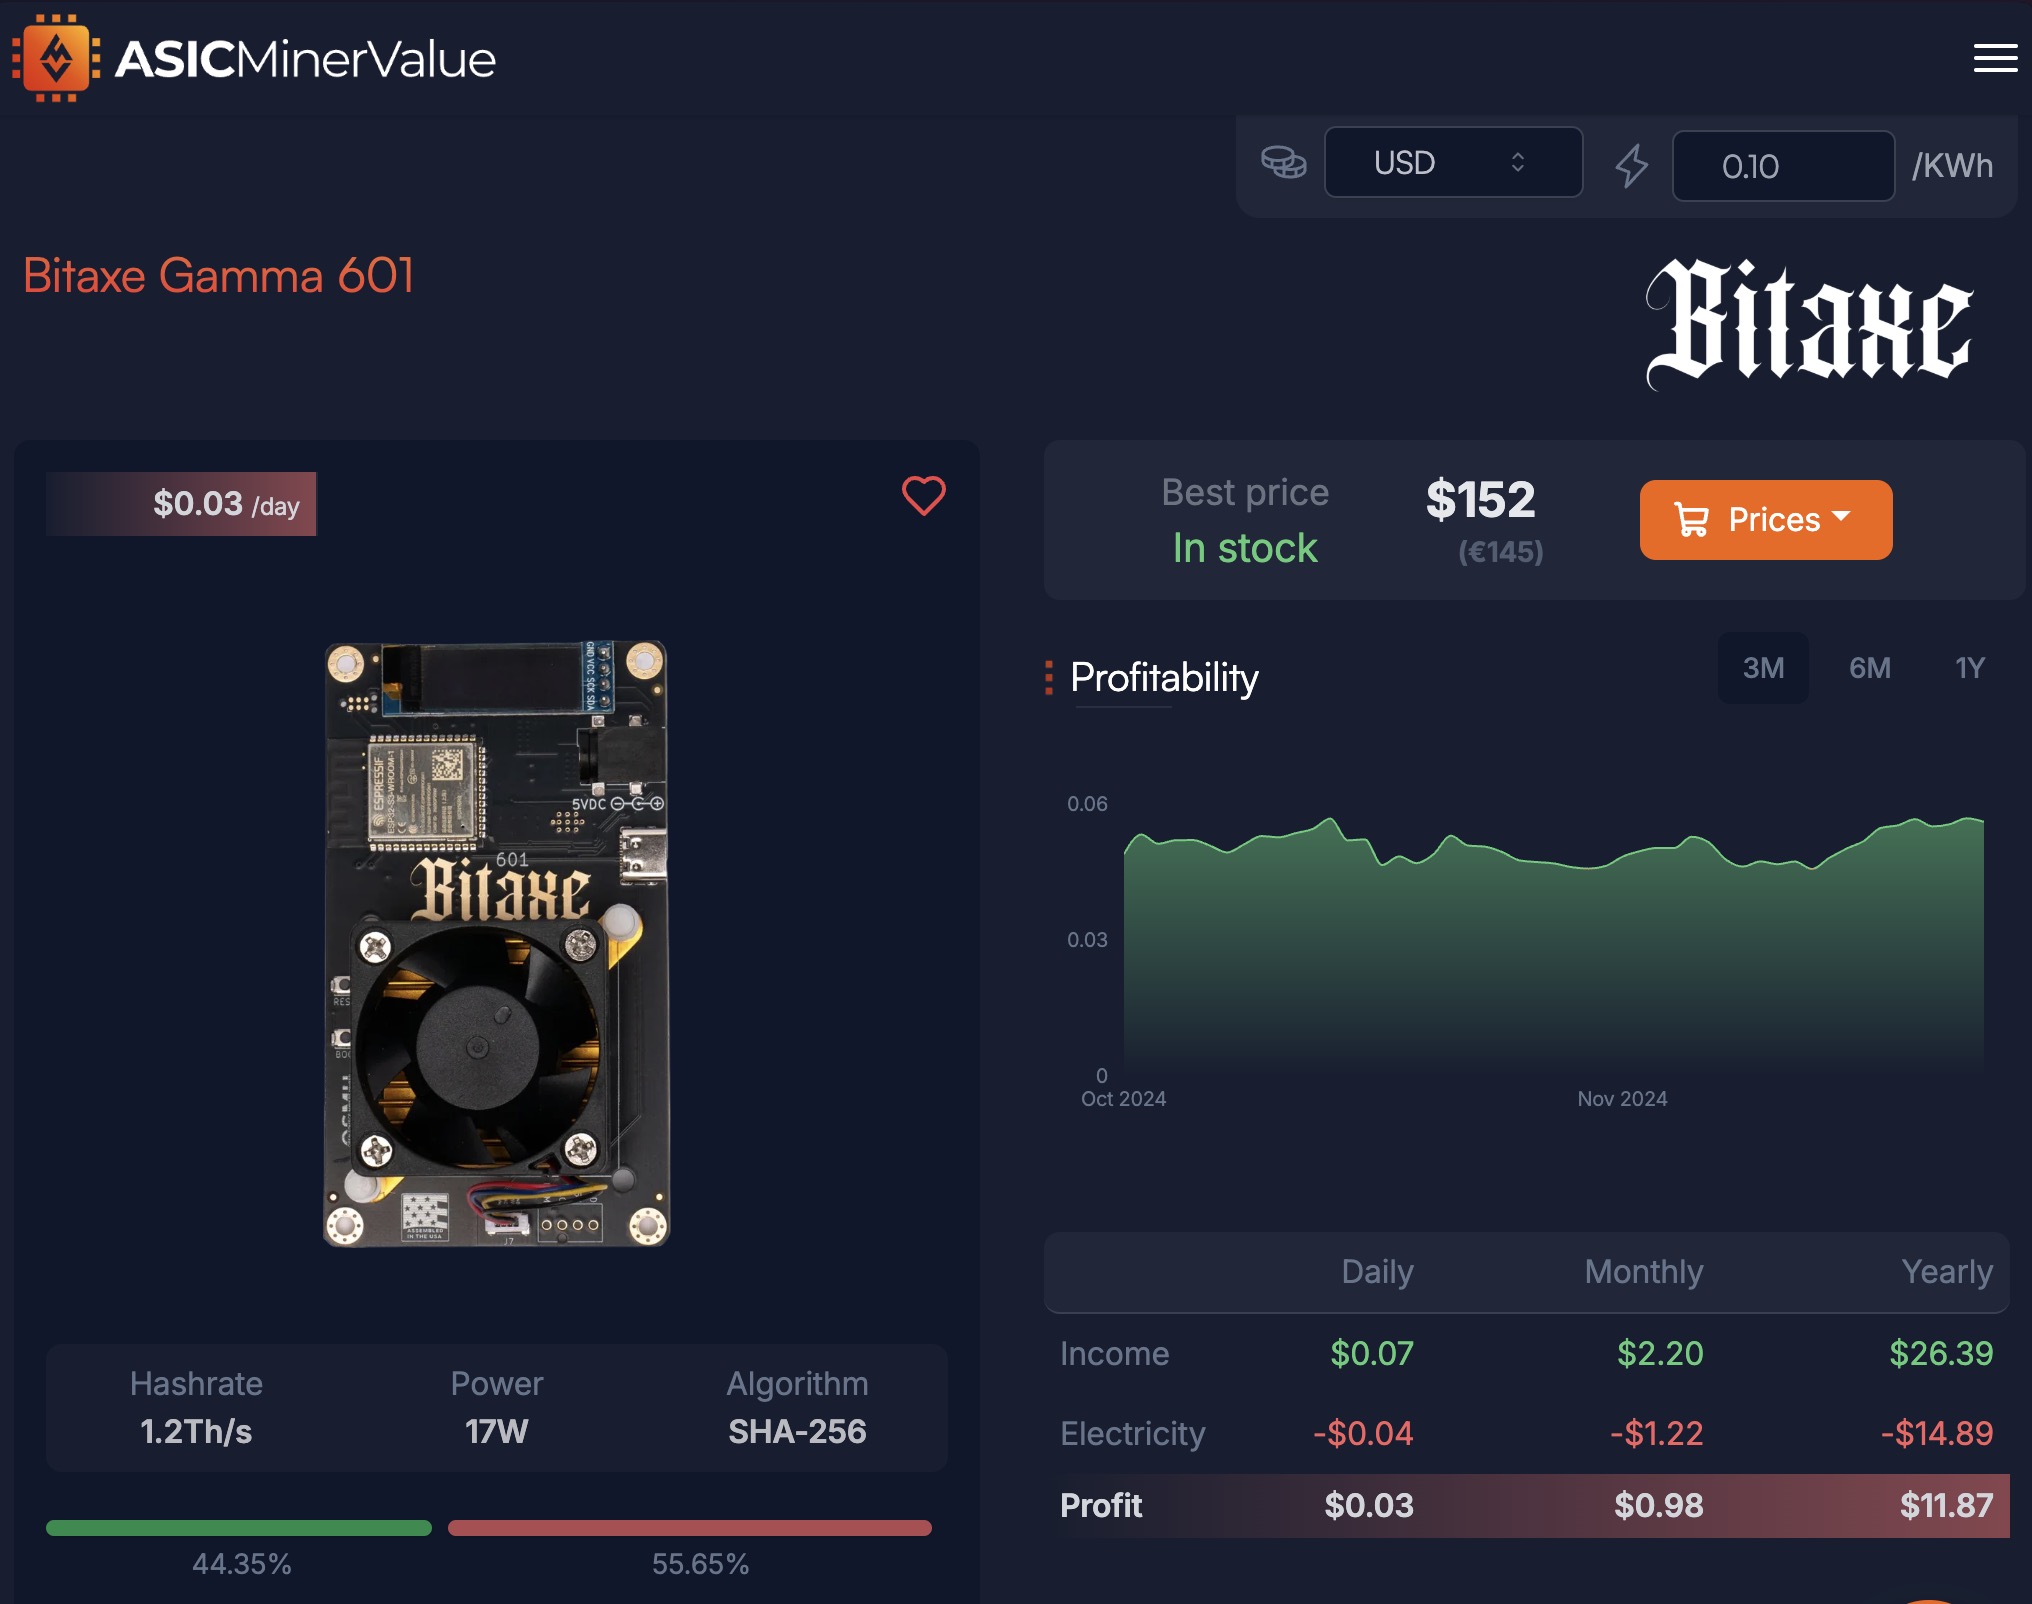Click daily electricity -$0.04
The height and width of the screenshot is (1604, 2032).
1363,1433
